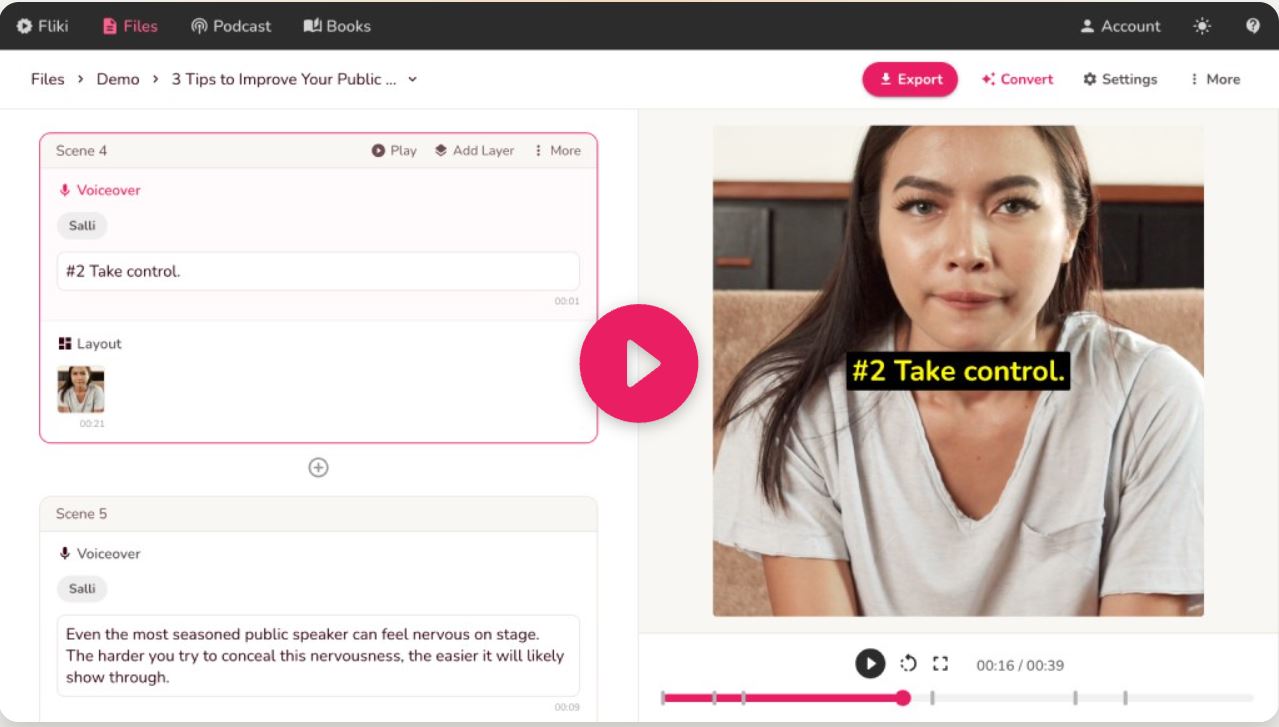
Task: Click the video thumbnail under Layout in Scene 4
Action: pos(80,389)
